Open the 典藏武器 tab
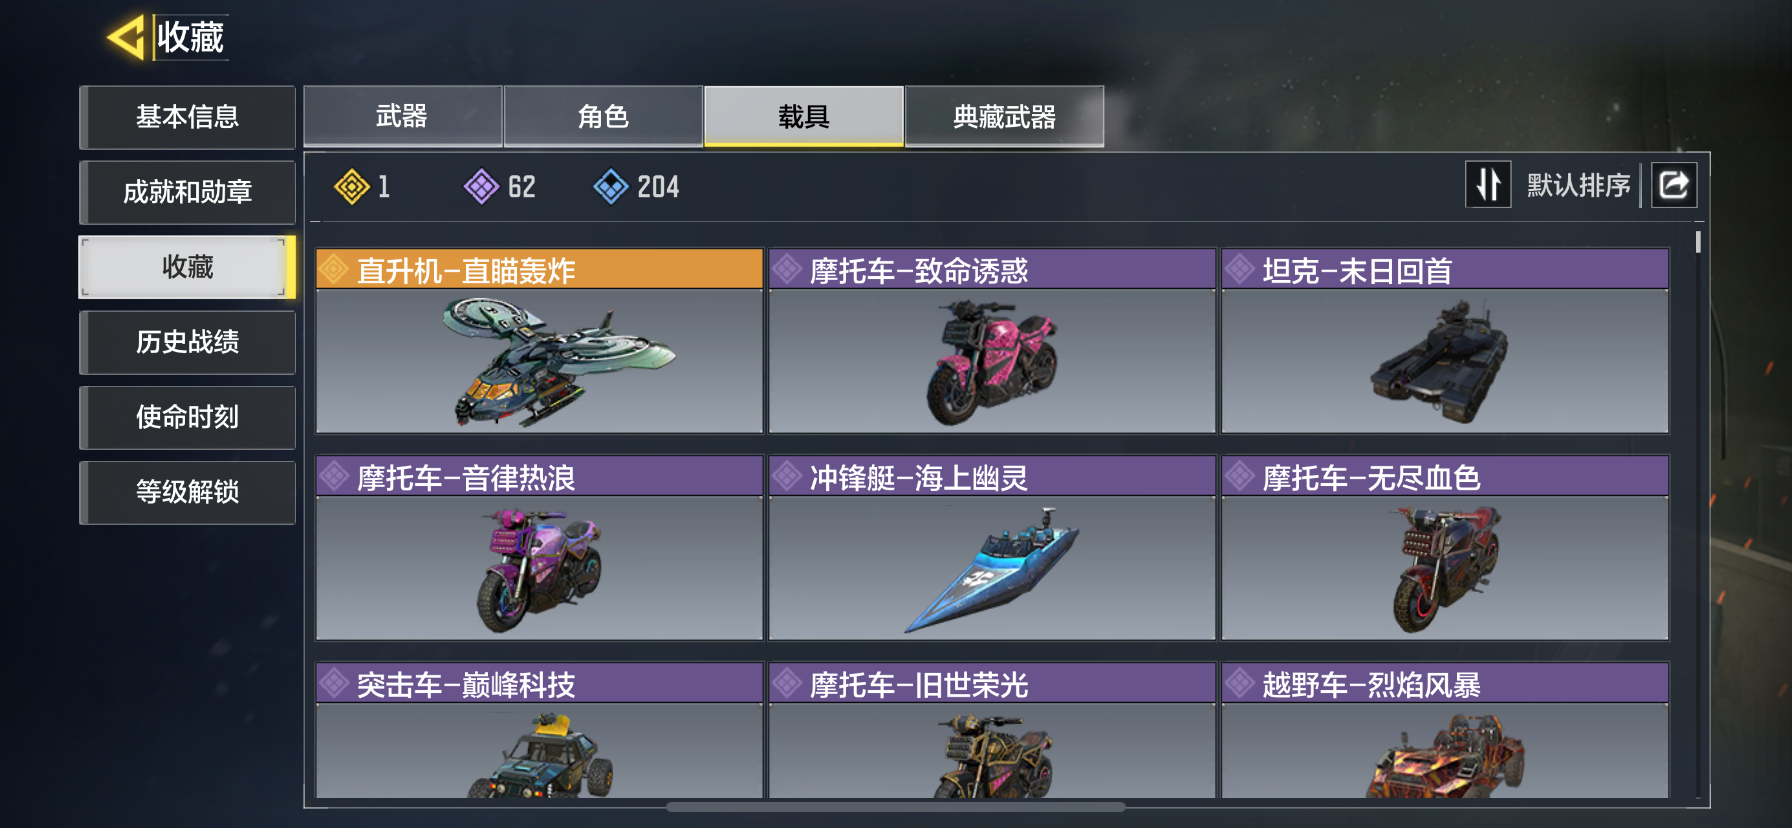Image resolution: width=1792 pixels, height=828 pixels. tap(1004, 116)
